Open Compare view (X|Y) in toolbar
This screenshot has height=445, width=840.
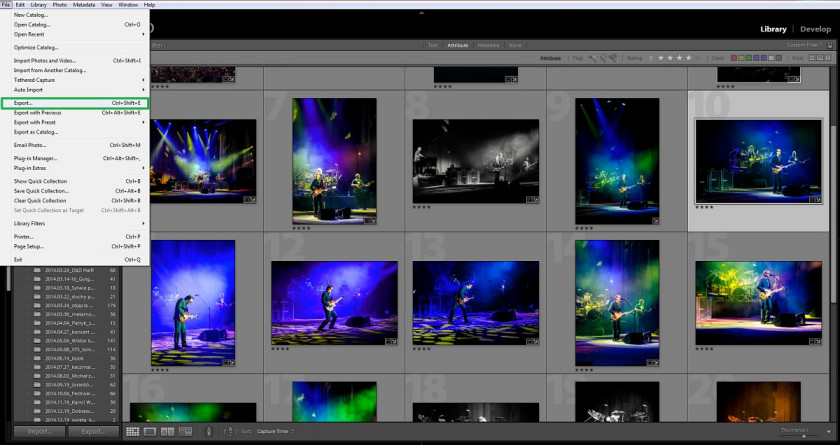[168, 432]
